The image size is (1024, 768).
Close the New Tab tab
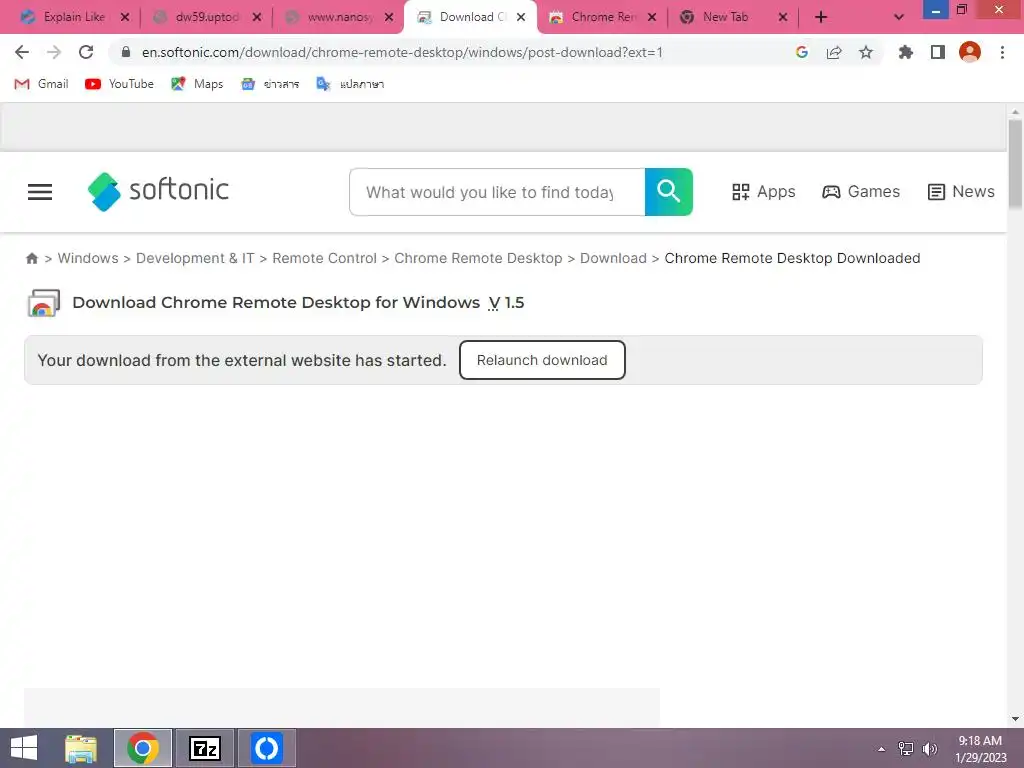783,17
